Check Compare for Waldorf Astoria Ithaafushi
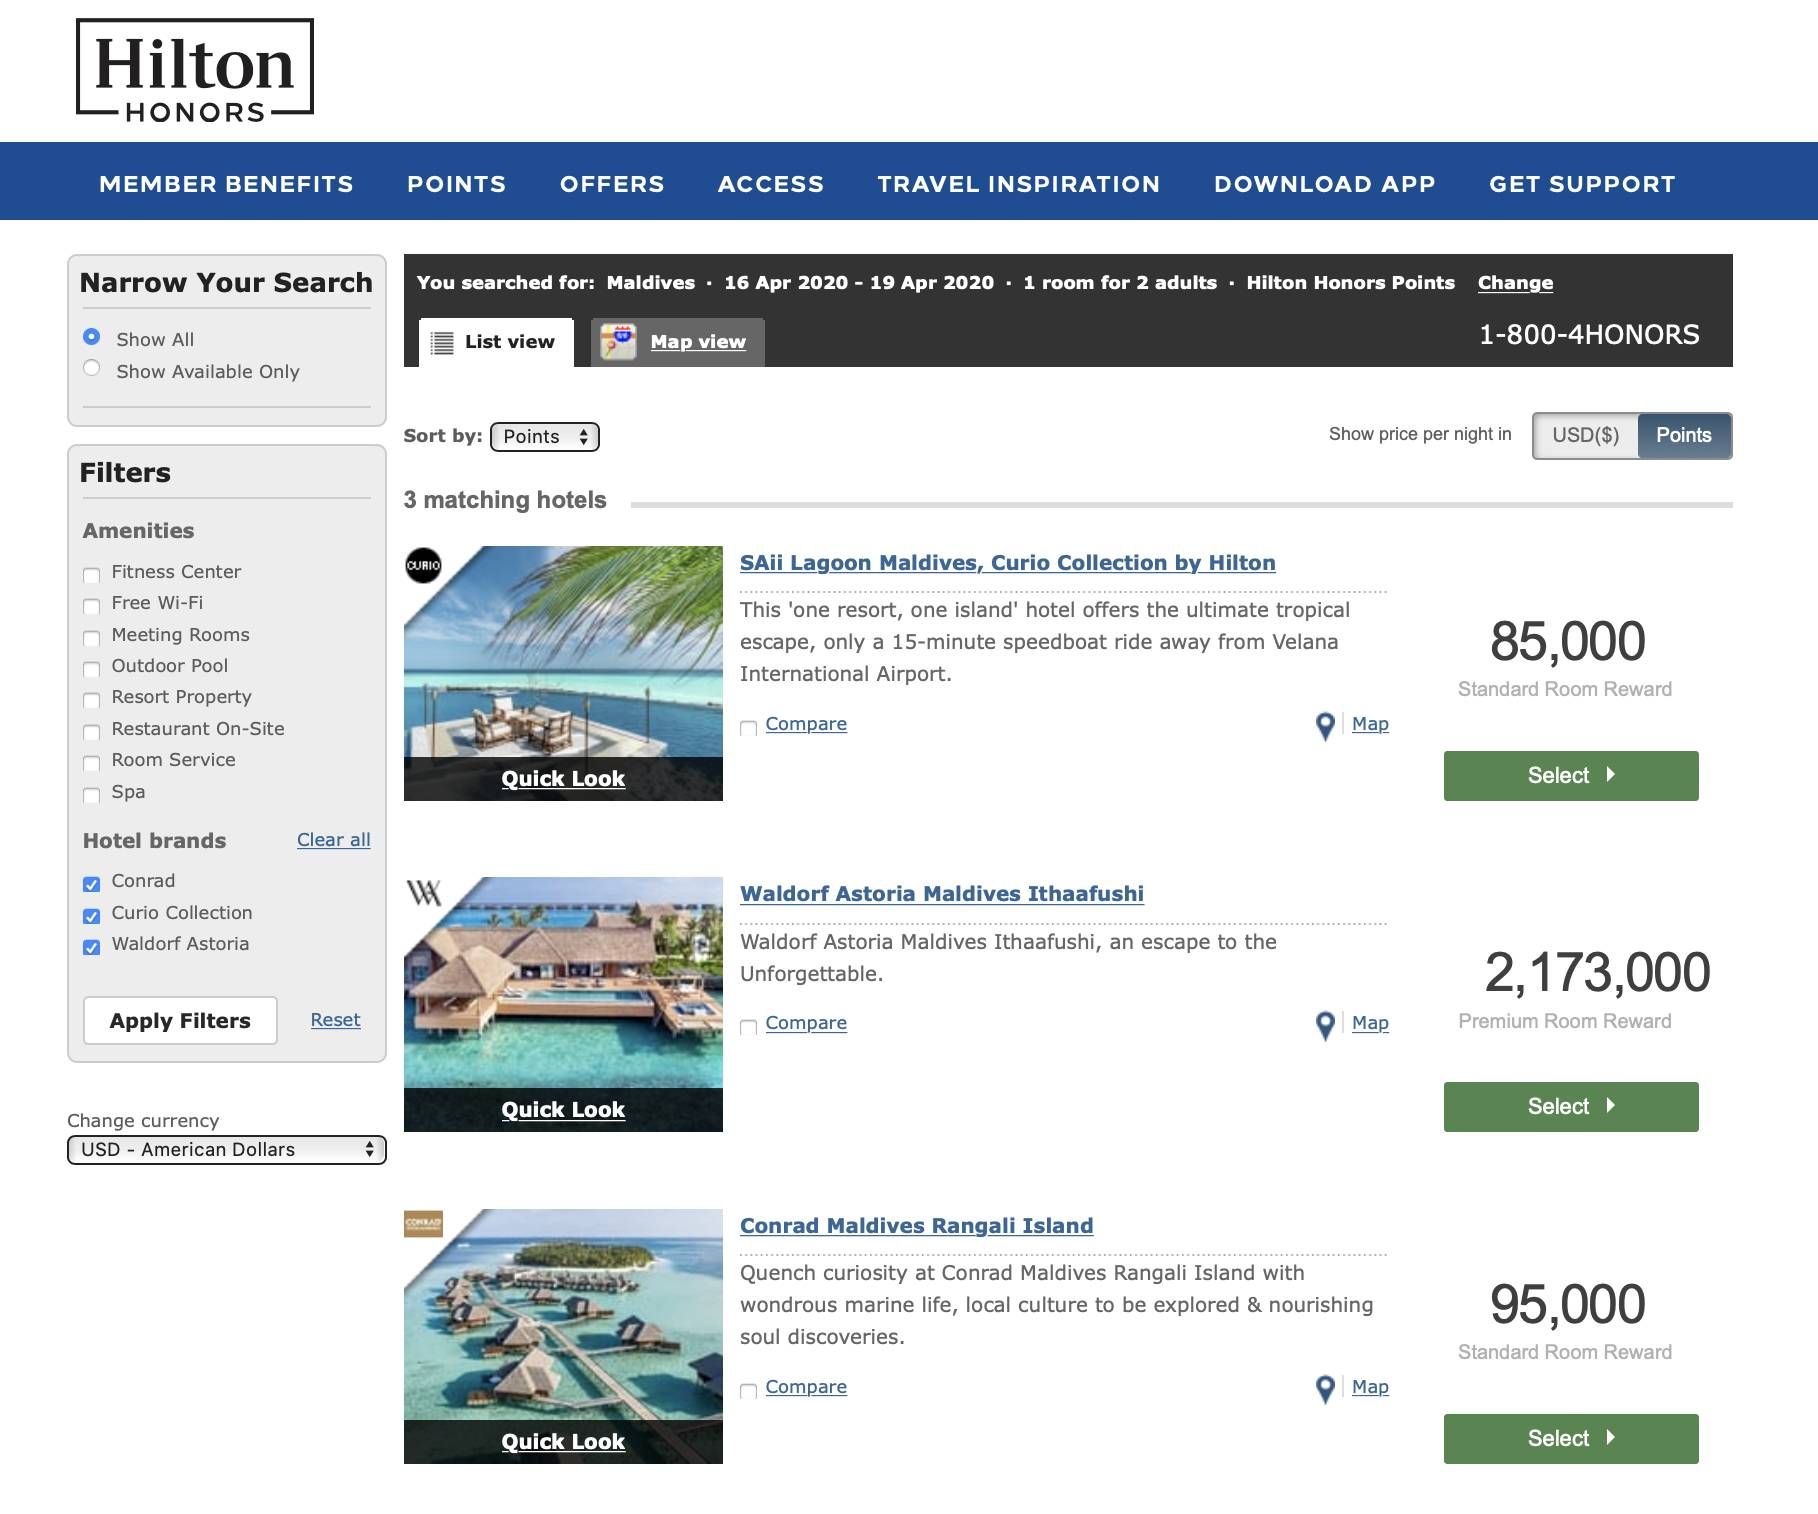 tap(748, 1026)
